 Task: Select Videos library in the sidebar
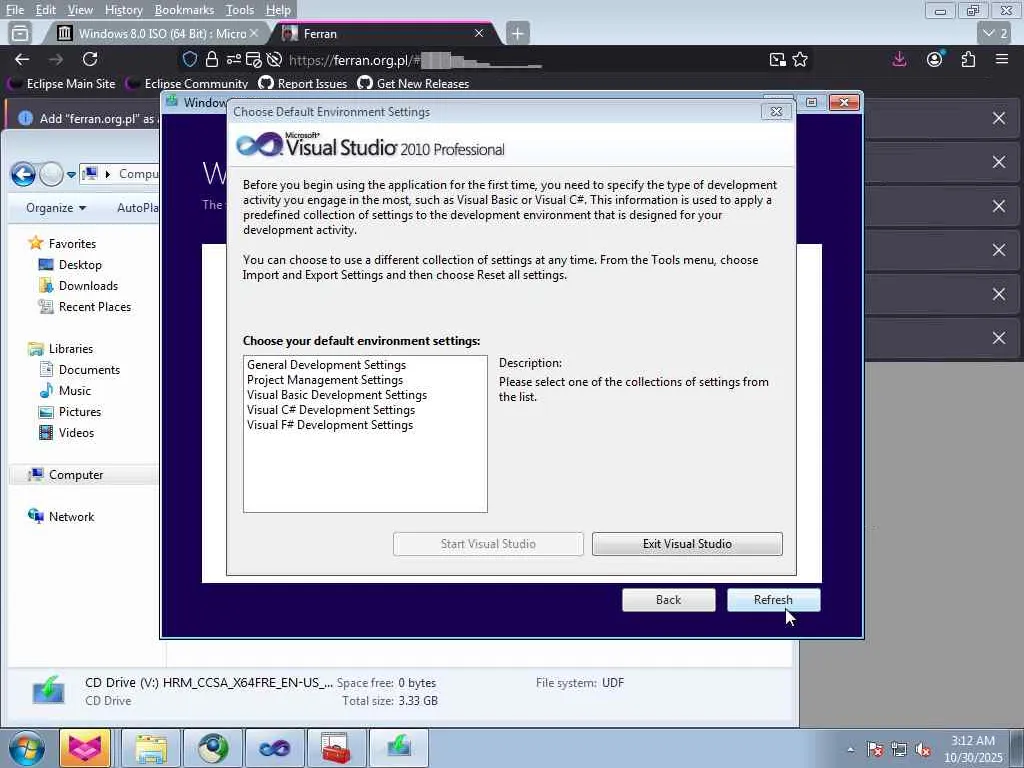[x=67, y=432]
